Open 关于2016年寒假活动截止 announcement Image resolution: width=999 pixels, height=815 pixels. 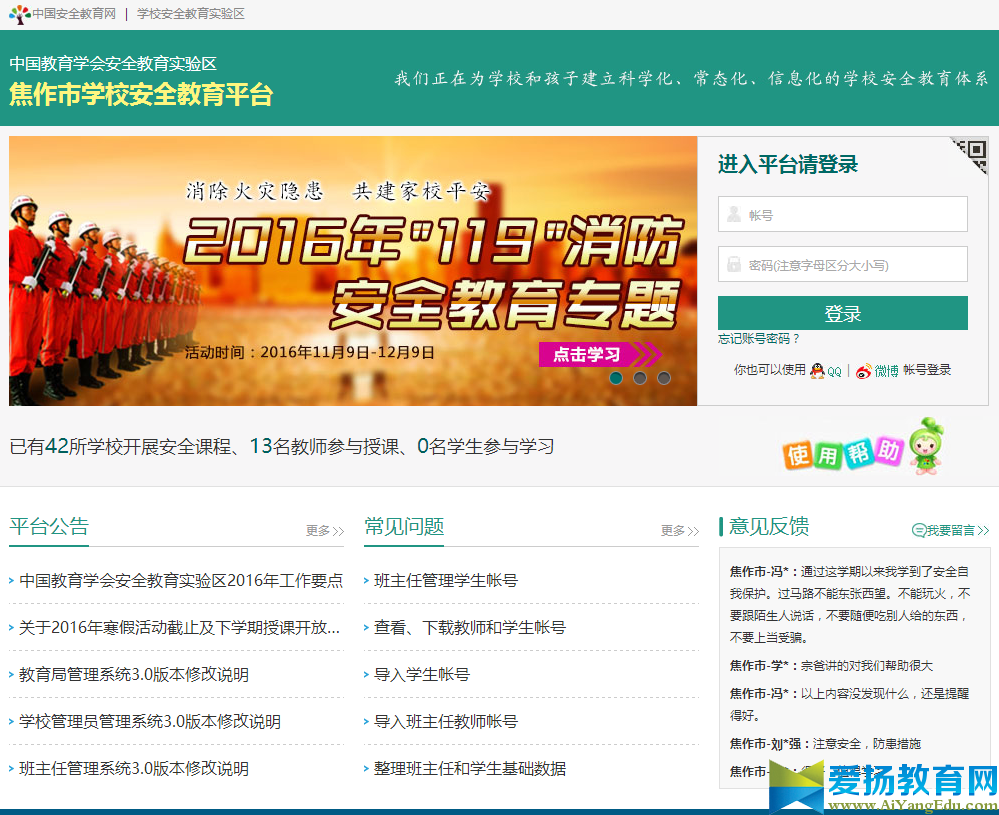[x=180, y=628]
